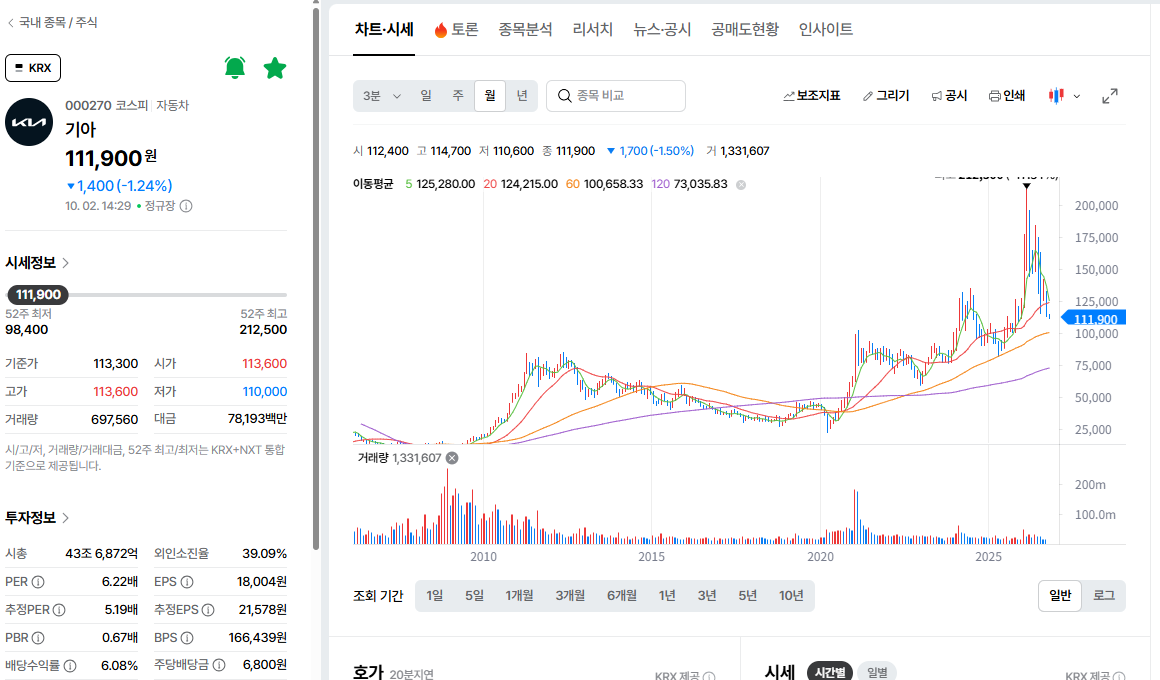Expand the chart to fullscreen
This screenshot has width=1160, height=680.
[1110, 95]
